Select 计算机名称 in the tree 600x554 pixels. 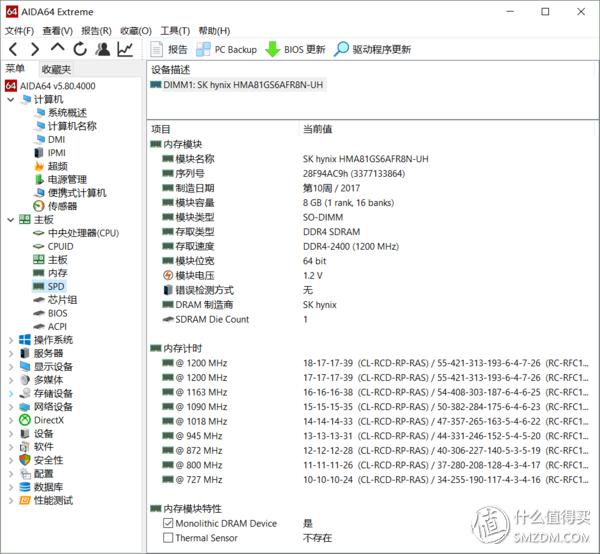(65, 126)
